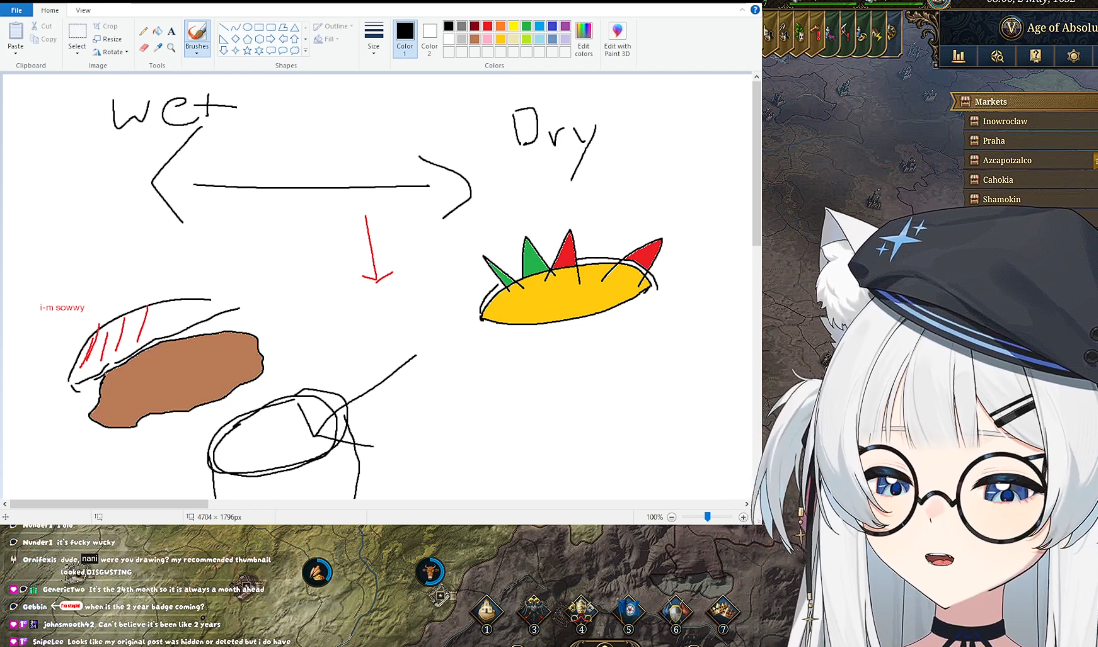Select Shamokin market in the list
The image size is (1098, 647).
[1032, 200]
